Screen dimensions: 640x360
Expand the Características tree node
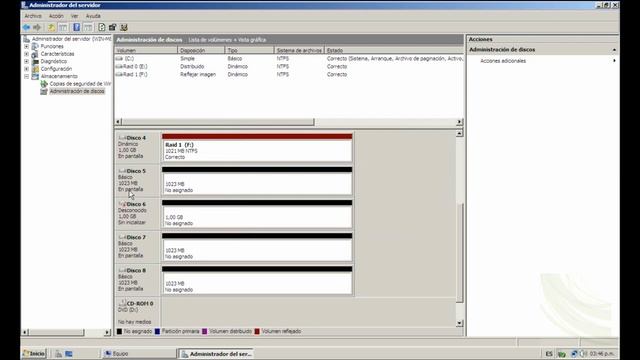click(x=27, y=54)
